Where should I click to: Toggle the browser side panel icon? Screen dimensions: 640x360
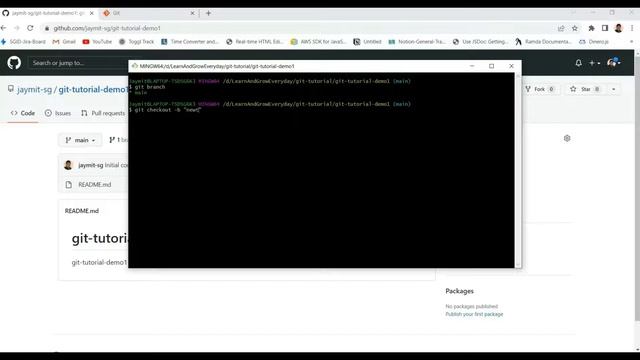(x=605, y=28)
